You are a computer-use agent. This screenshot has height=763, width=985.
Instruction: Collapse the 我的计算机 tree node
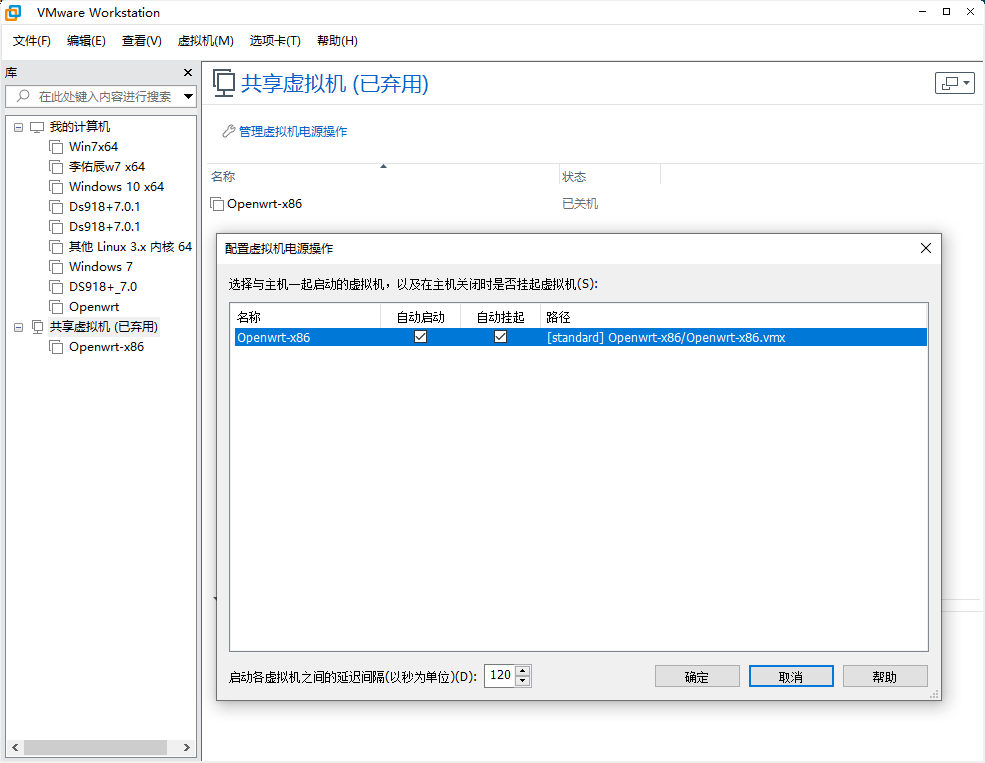pos(19,127)
